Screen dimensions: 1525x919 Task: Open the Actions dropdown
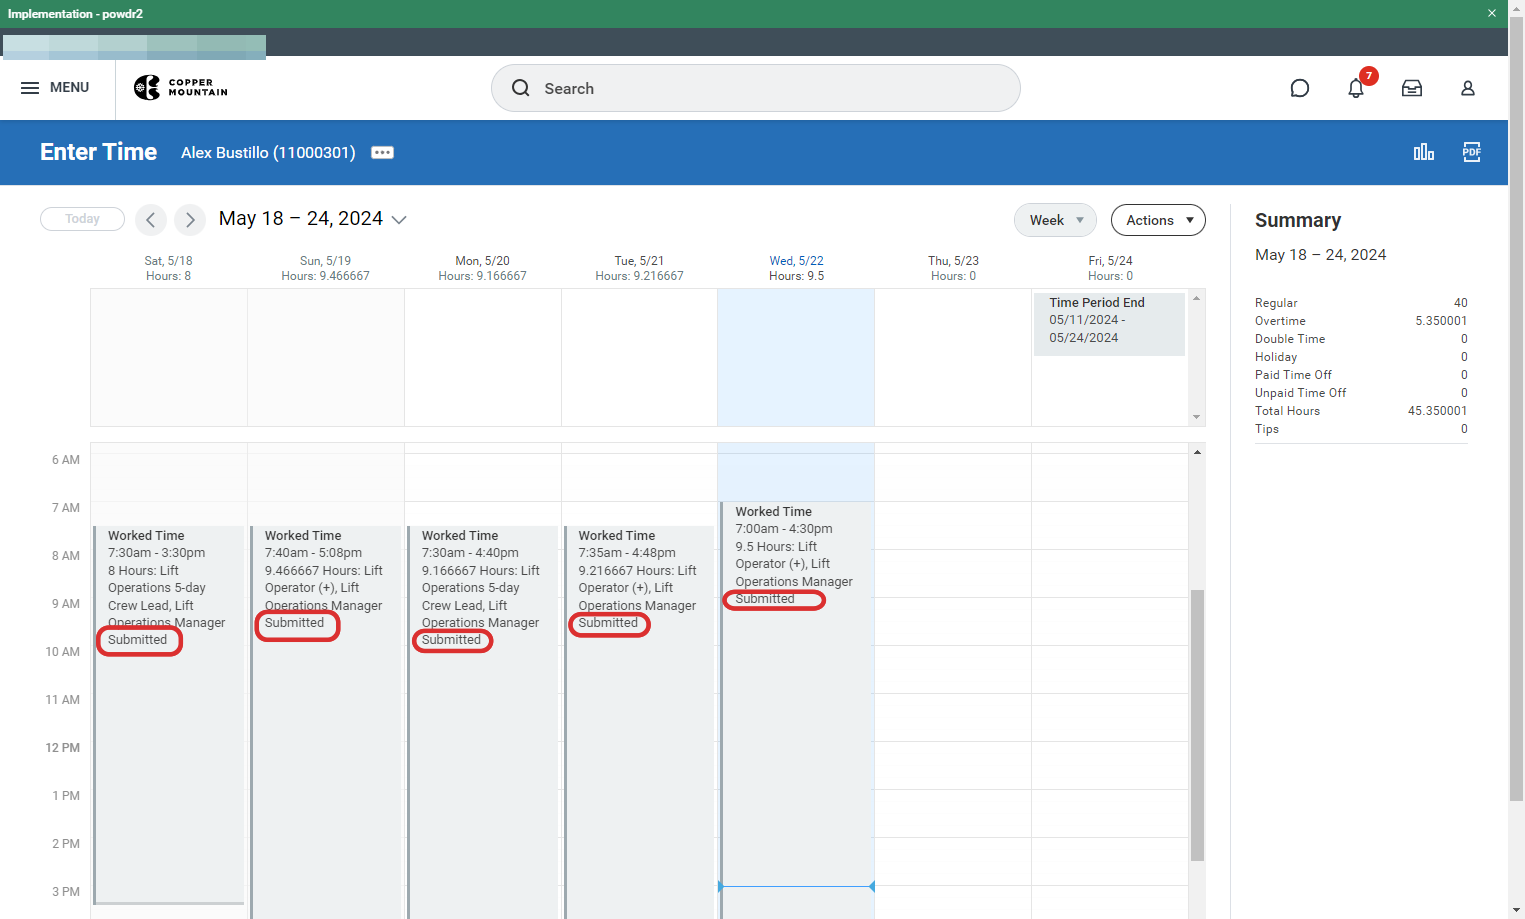click(x=1158, y=220)
